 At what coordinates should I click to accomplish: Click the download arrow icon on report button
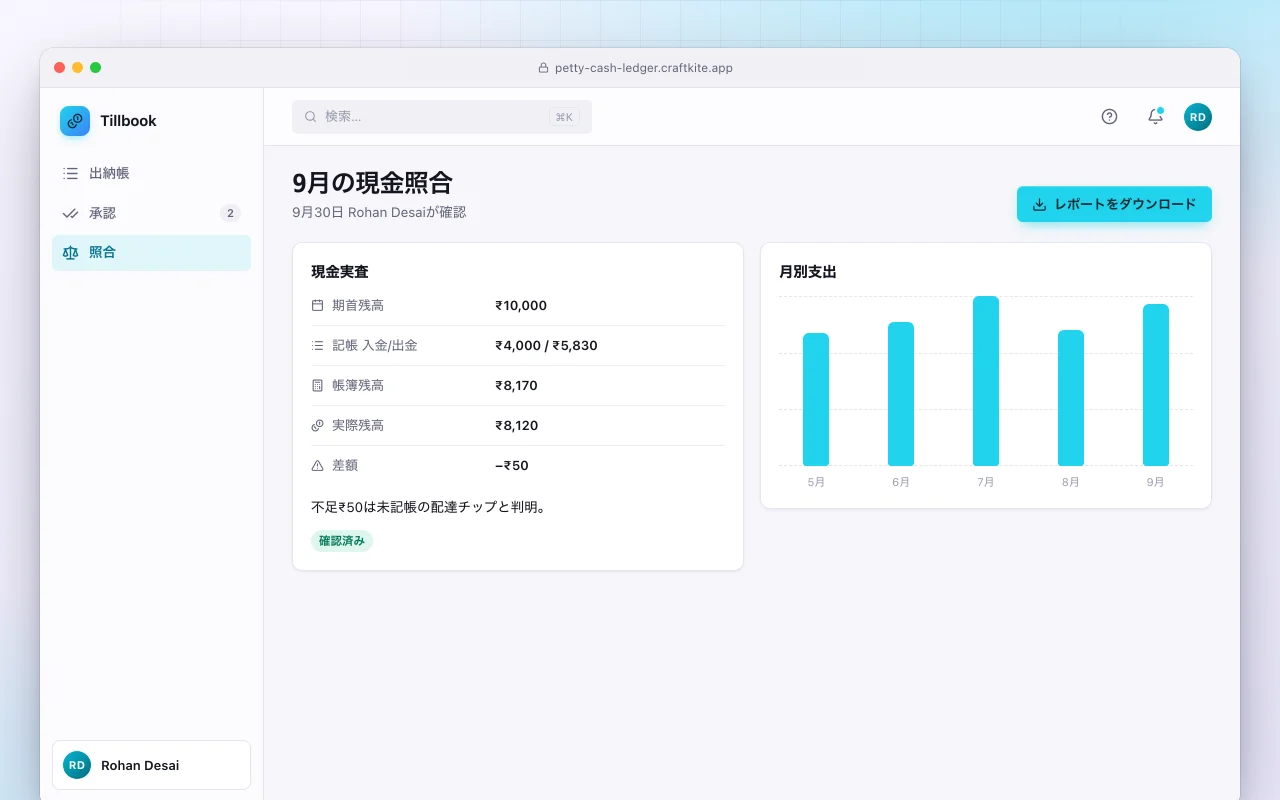tap(1039, 204)
